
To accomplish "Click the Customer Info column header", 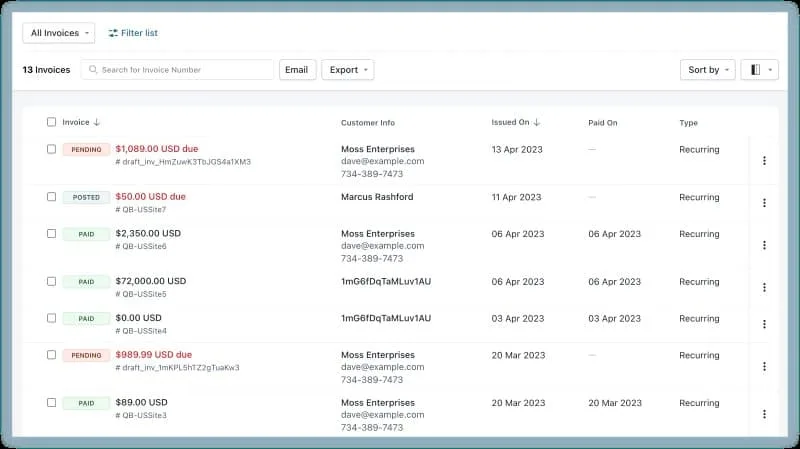I will click(368, 123).
